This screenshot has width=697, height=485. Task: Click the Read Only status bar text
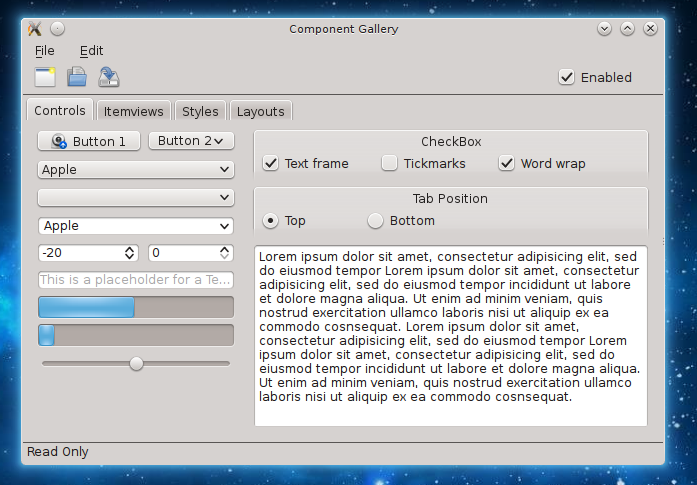coord(58,452)
